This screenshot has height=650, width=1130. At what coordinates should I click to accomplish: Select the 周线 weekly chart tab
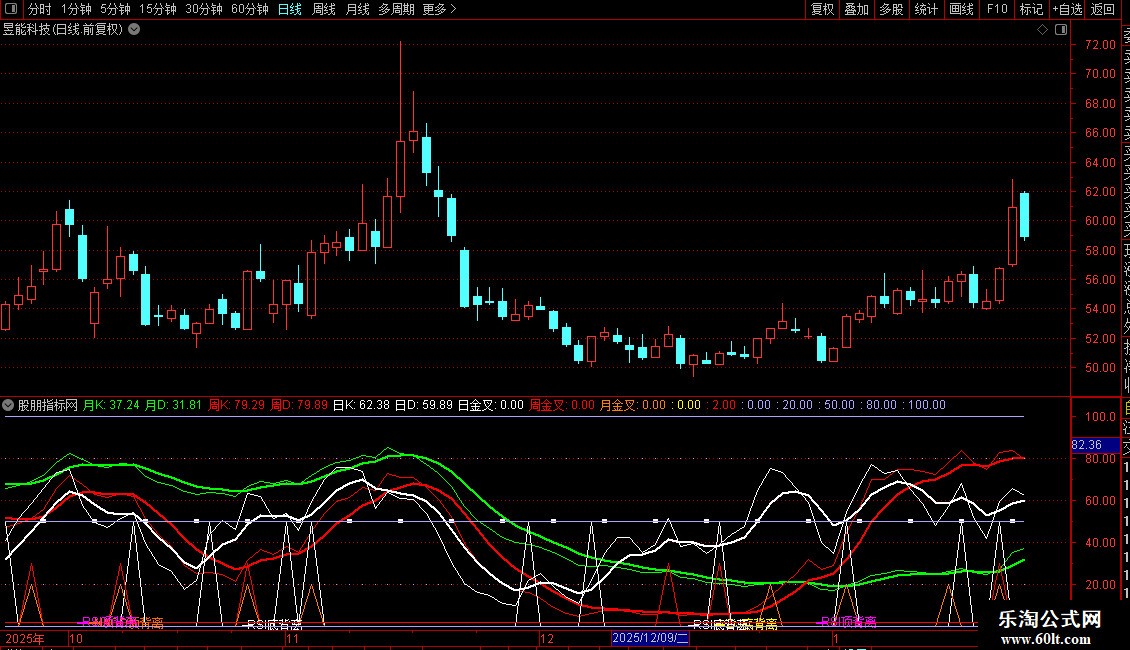(x=324, y=9)
